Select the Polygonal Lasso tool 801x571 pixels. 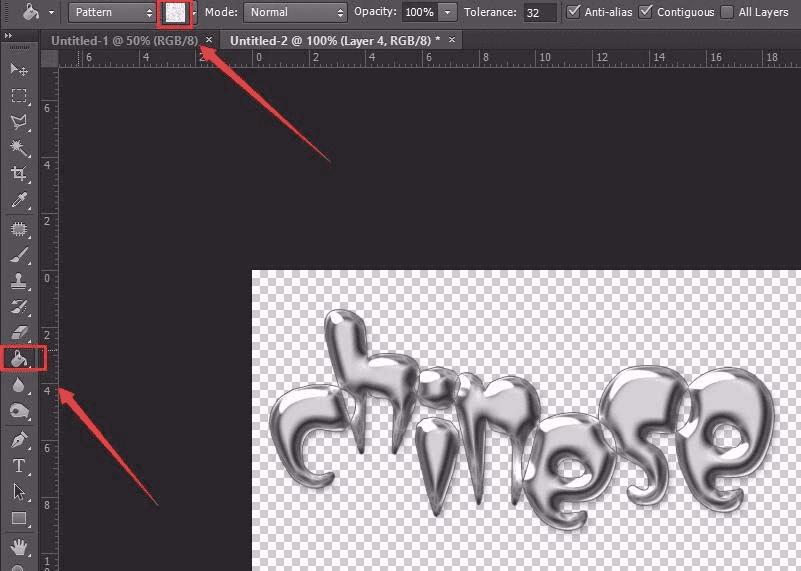pyautogui.click(x=19, y=122)
